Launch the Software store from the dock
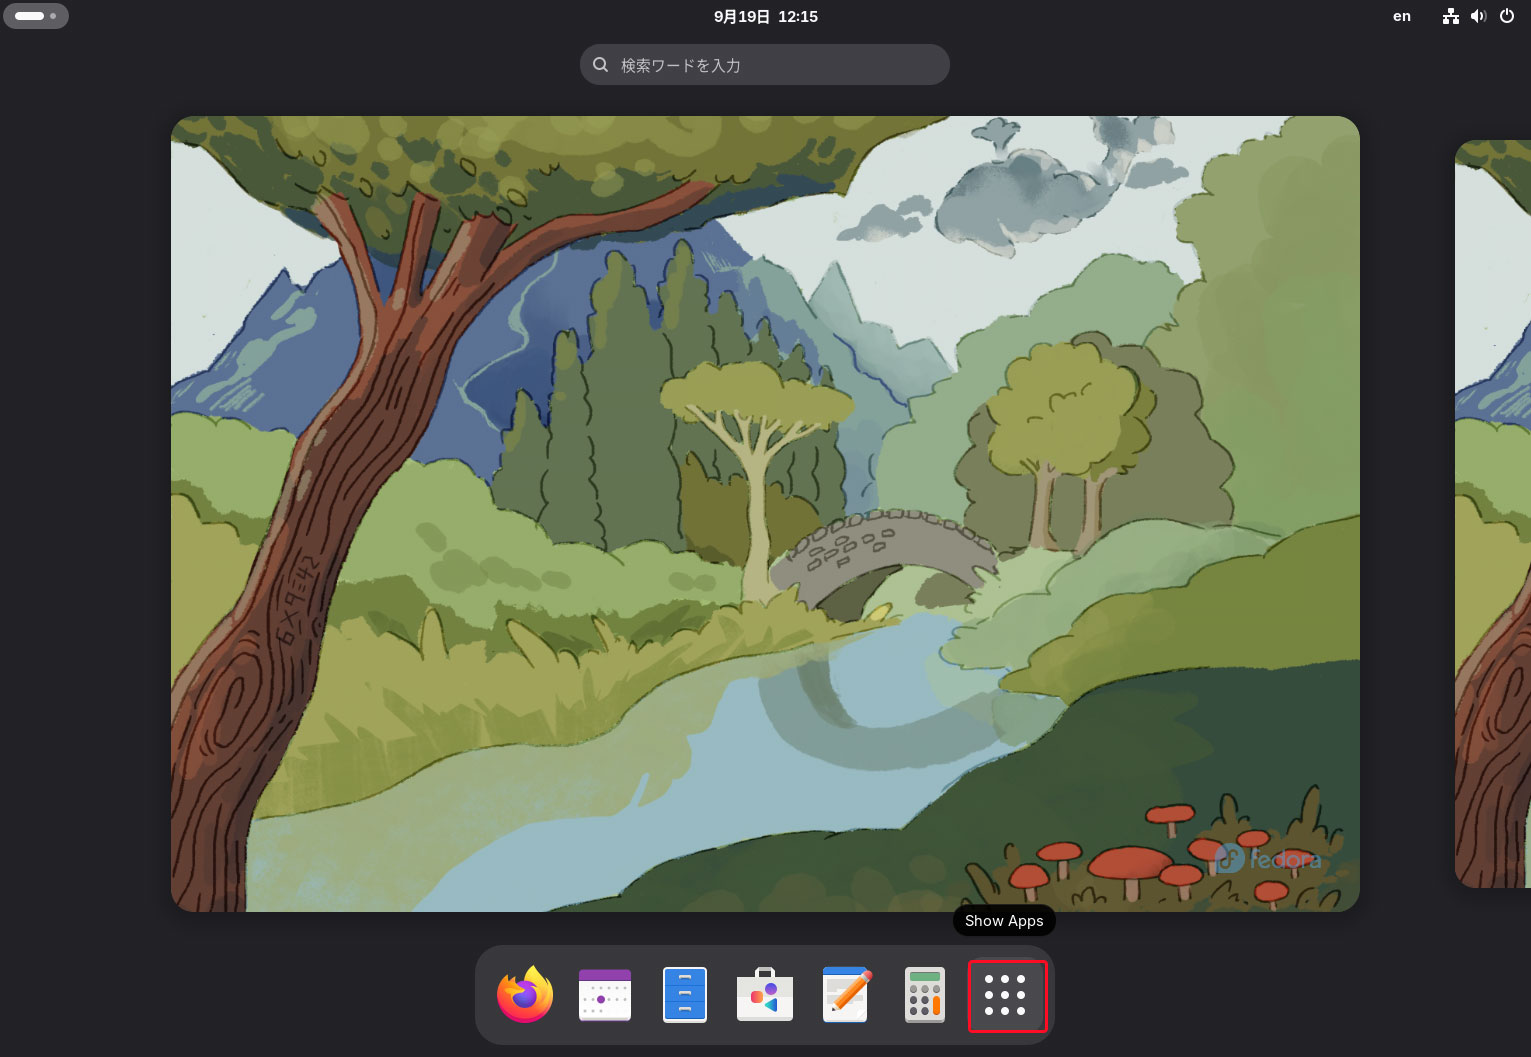This screenshot has width=1531, height=1057. pyautogui.click(x=765, y=995)
